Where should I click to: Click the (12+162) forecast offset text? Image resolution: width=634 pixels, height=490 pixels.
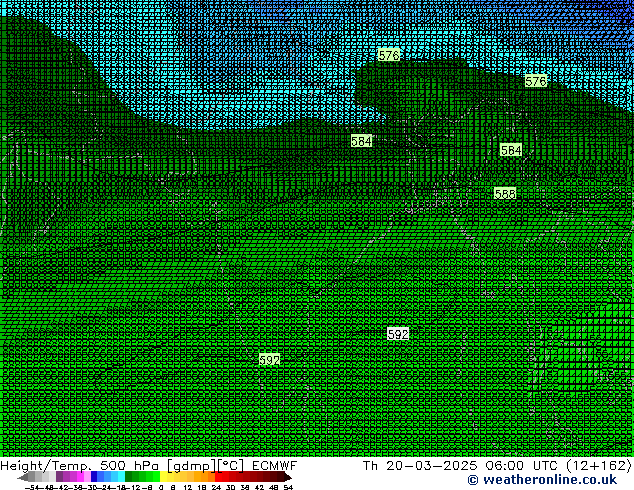599,466
